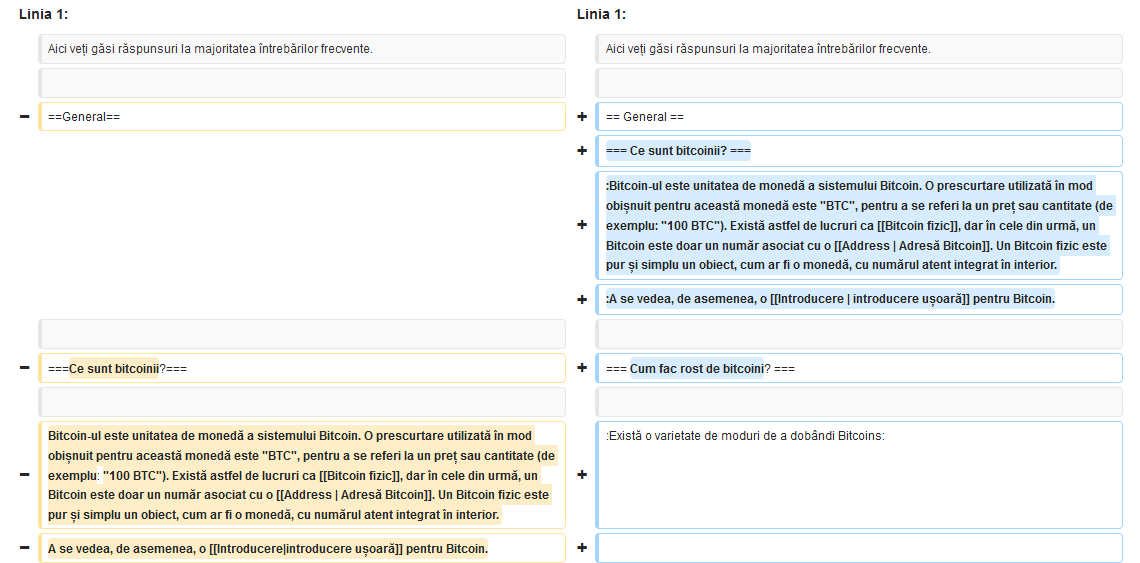Click highlighted Ce sunt bitcoinii text on left
The height and width of the screenshot is (563, 1140).
pyautogui.click(x=113, y=369)
